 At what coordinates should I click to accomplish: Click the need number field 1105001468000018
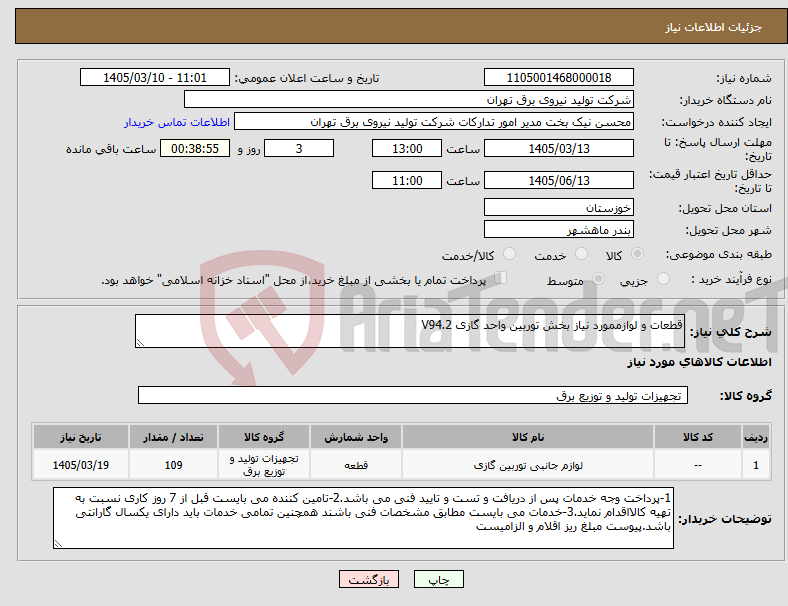pos(559,77)
